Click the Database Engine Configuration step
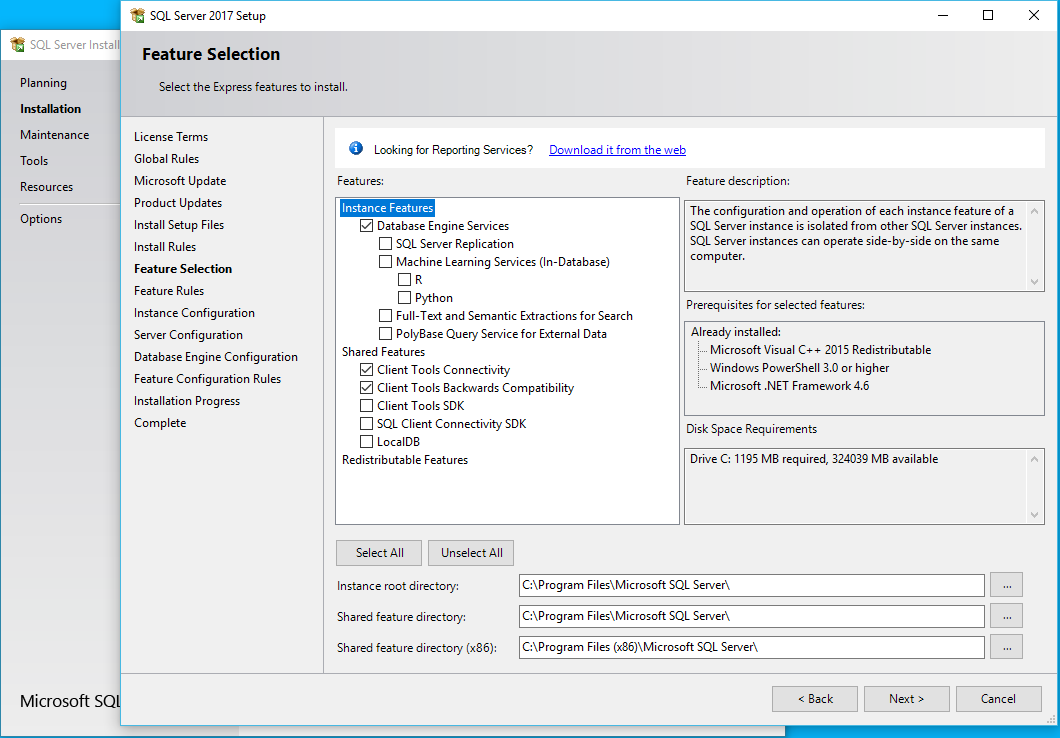The height and width of the screenshot is (738, 1060). (x=216, y=357)
